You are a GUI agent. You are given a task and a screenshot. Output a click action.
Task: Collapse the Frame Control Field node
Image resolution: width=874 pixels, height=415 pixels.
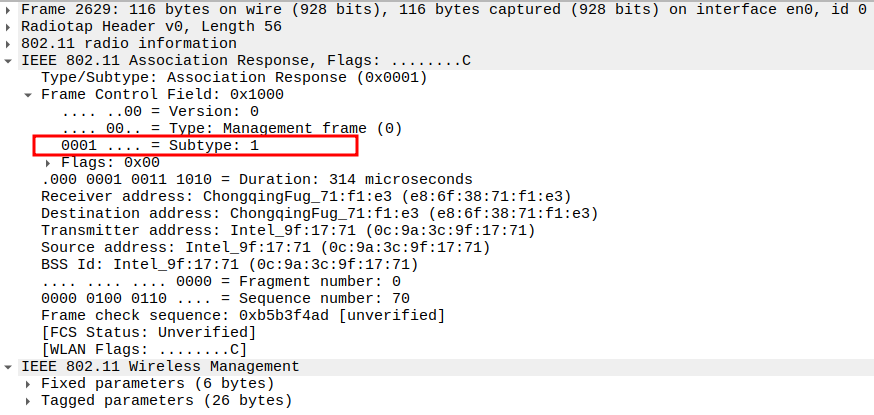point(29,95)
